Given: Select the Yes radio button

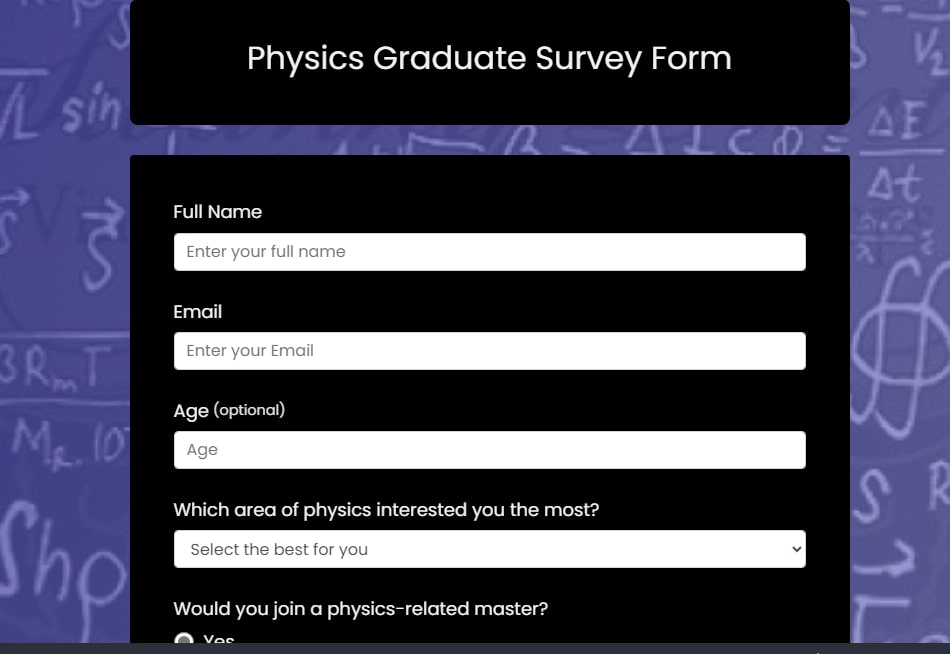Looking at the screenshot, I should [184, 641].
